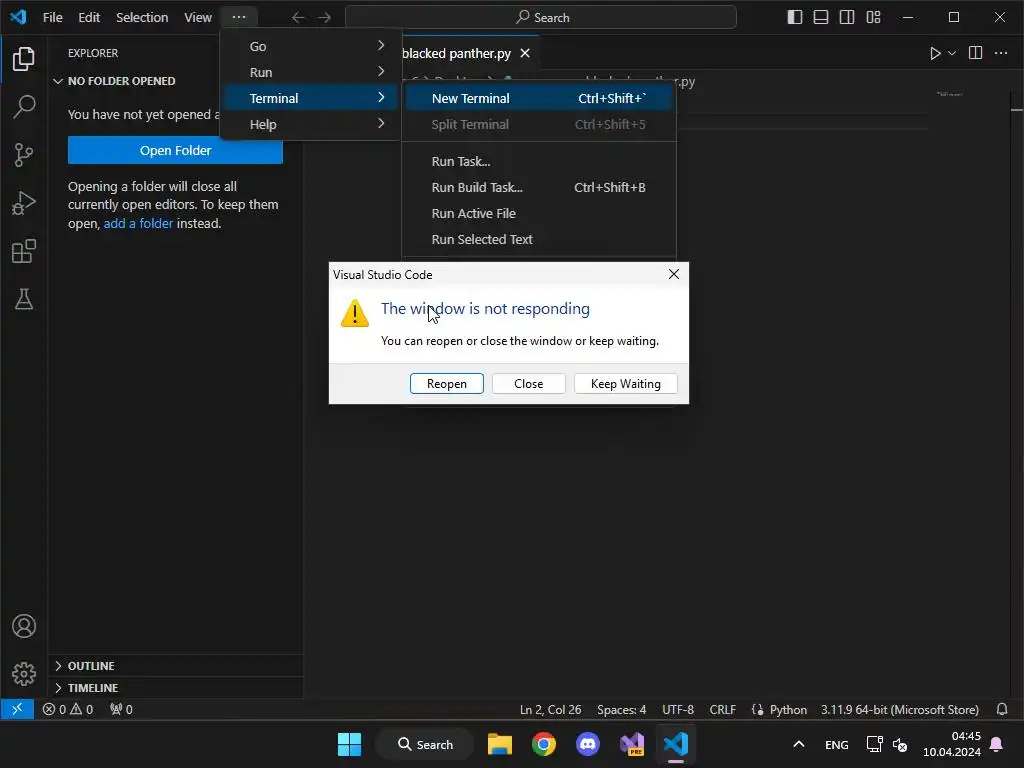Click UTF-8 encoding status entry
Image resolution: width=1024 pixels, height=768 pixels.
[678, 710]
